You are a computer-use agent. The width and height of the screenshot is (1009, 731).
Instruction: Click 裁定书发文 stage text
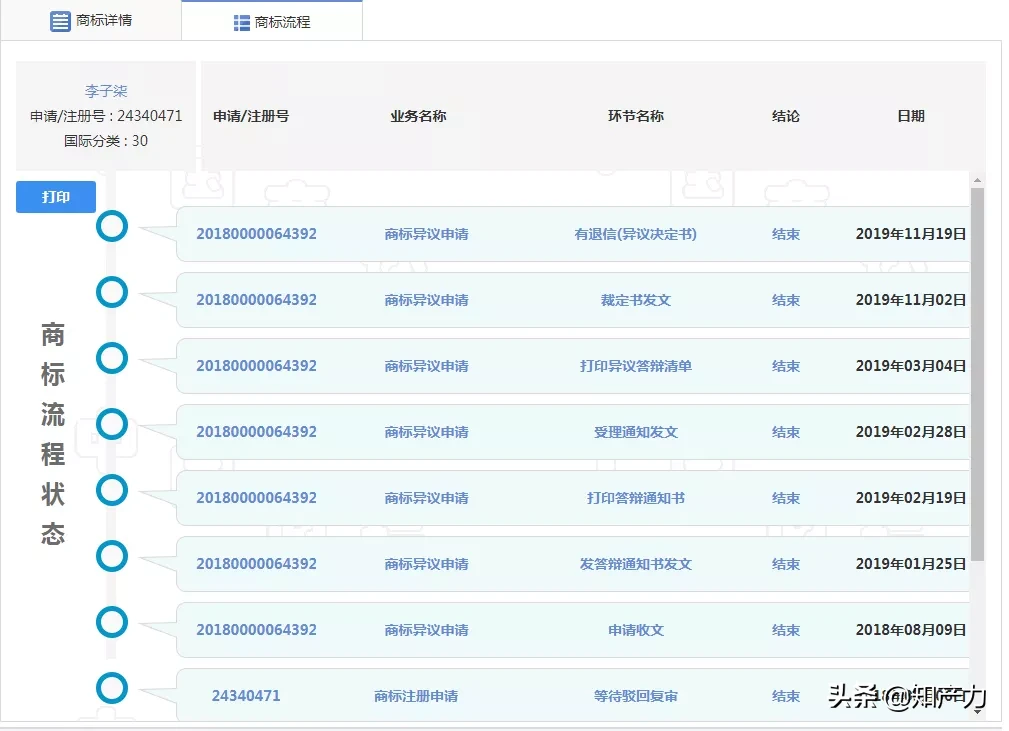[x=636, y=301]
